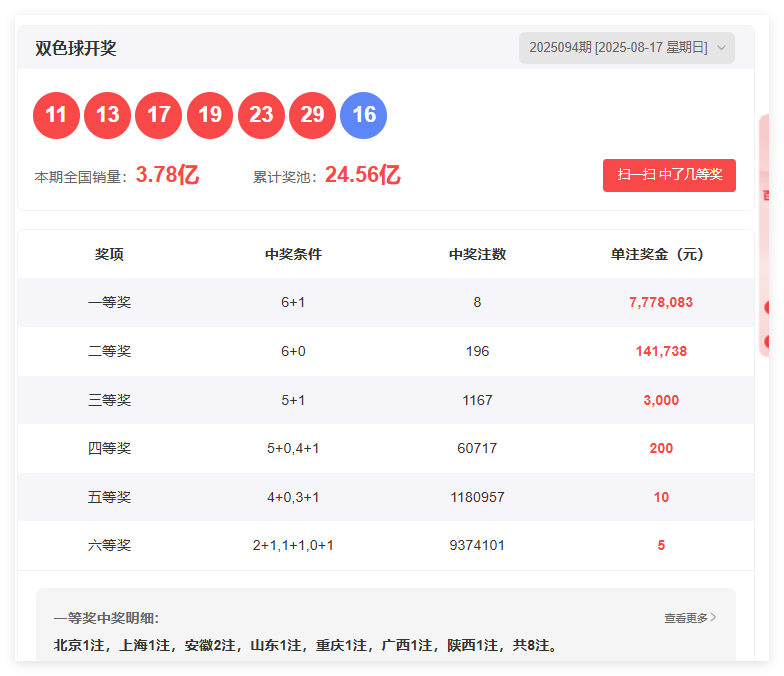Viewport: 784px width, 676px height.
Task: Click the 奖项 column header
Action: 109,254
